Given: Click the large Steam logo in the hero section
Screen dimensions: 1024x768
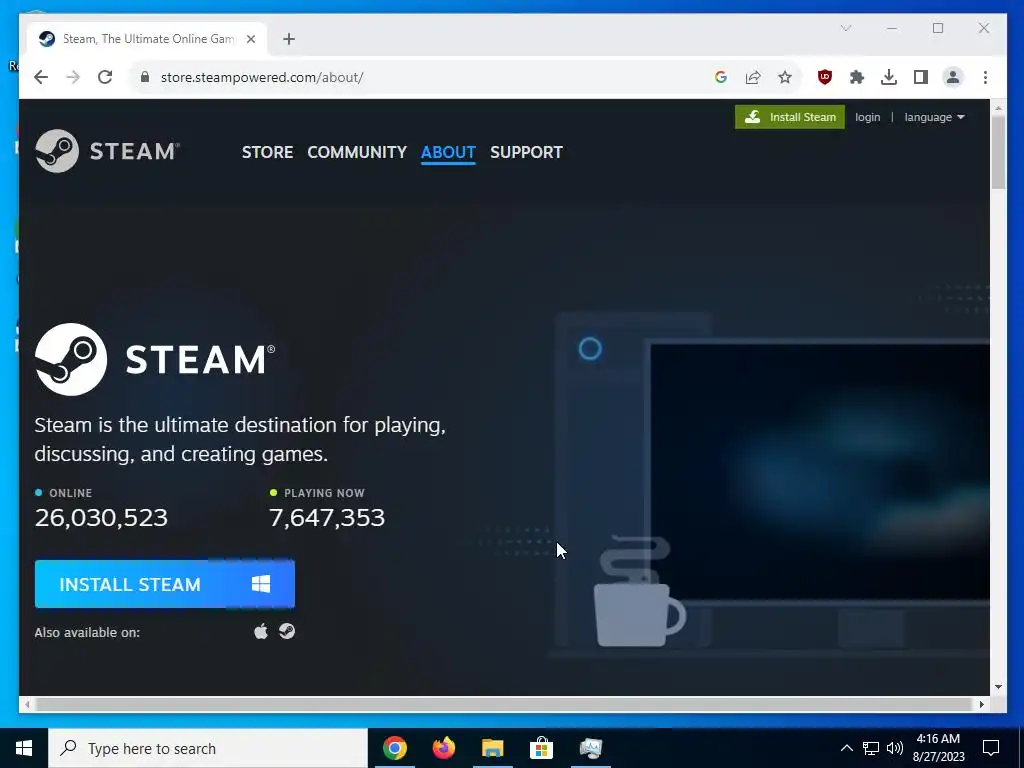Looking at the screenshot, I should point(155,359).
